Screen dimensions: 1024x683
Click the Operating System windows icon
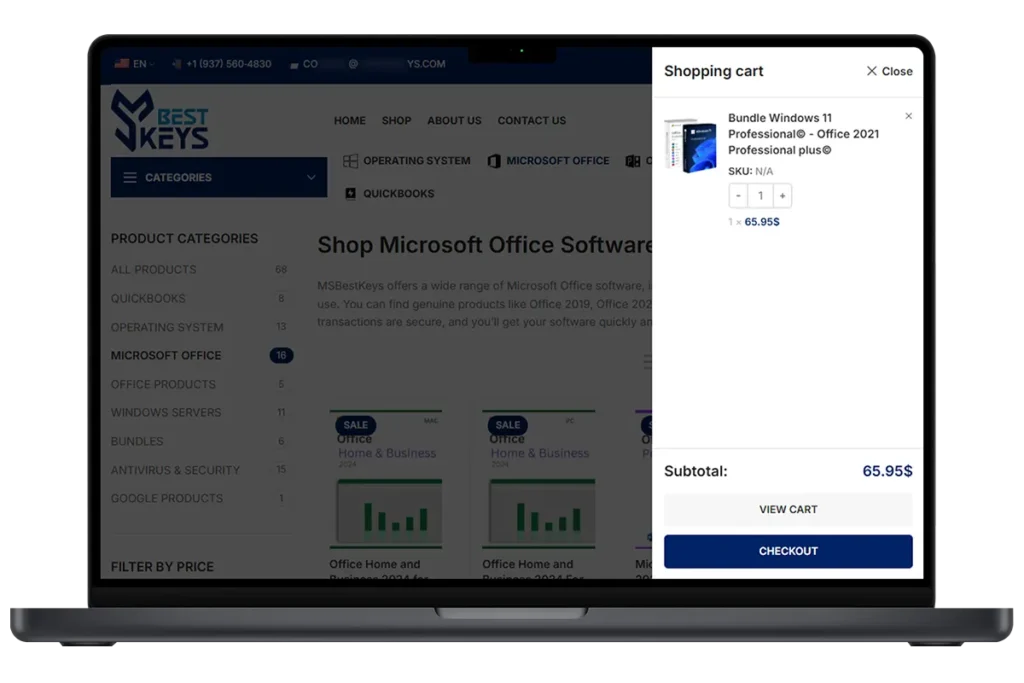pos(350,161)
